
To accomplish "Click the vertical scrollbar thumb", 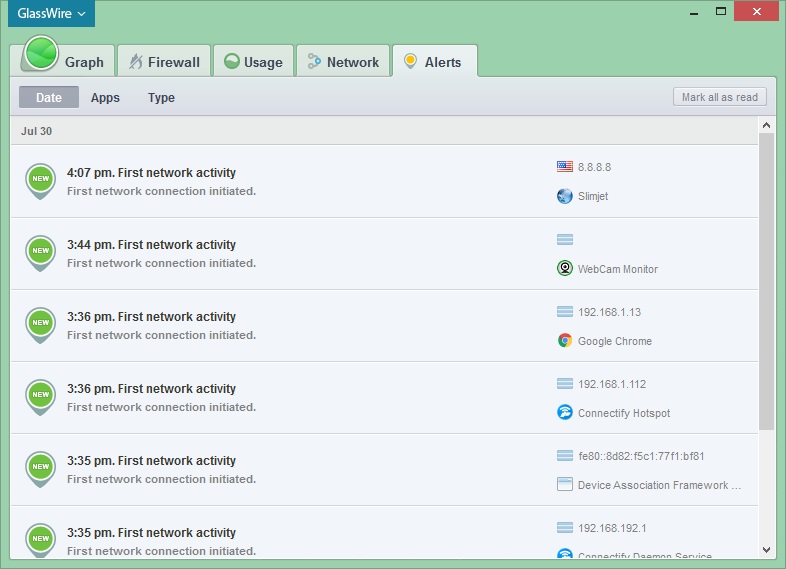I will click(766, 281).
